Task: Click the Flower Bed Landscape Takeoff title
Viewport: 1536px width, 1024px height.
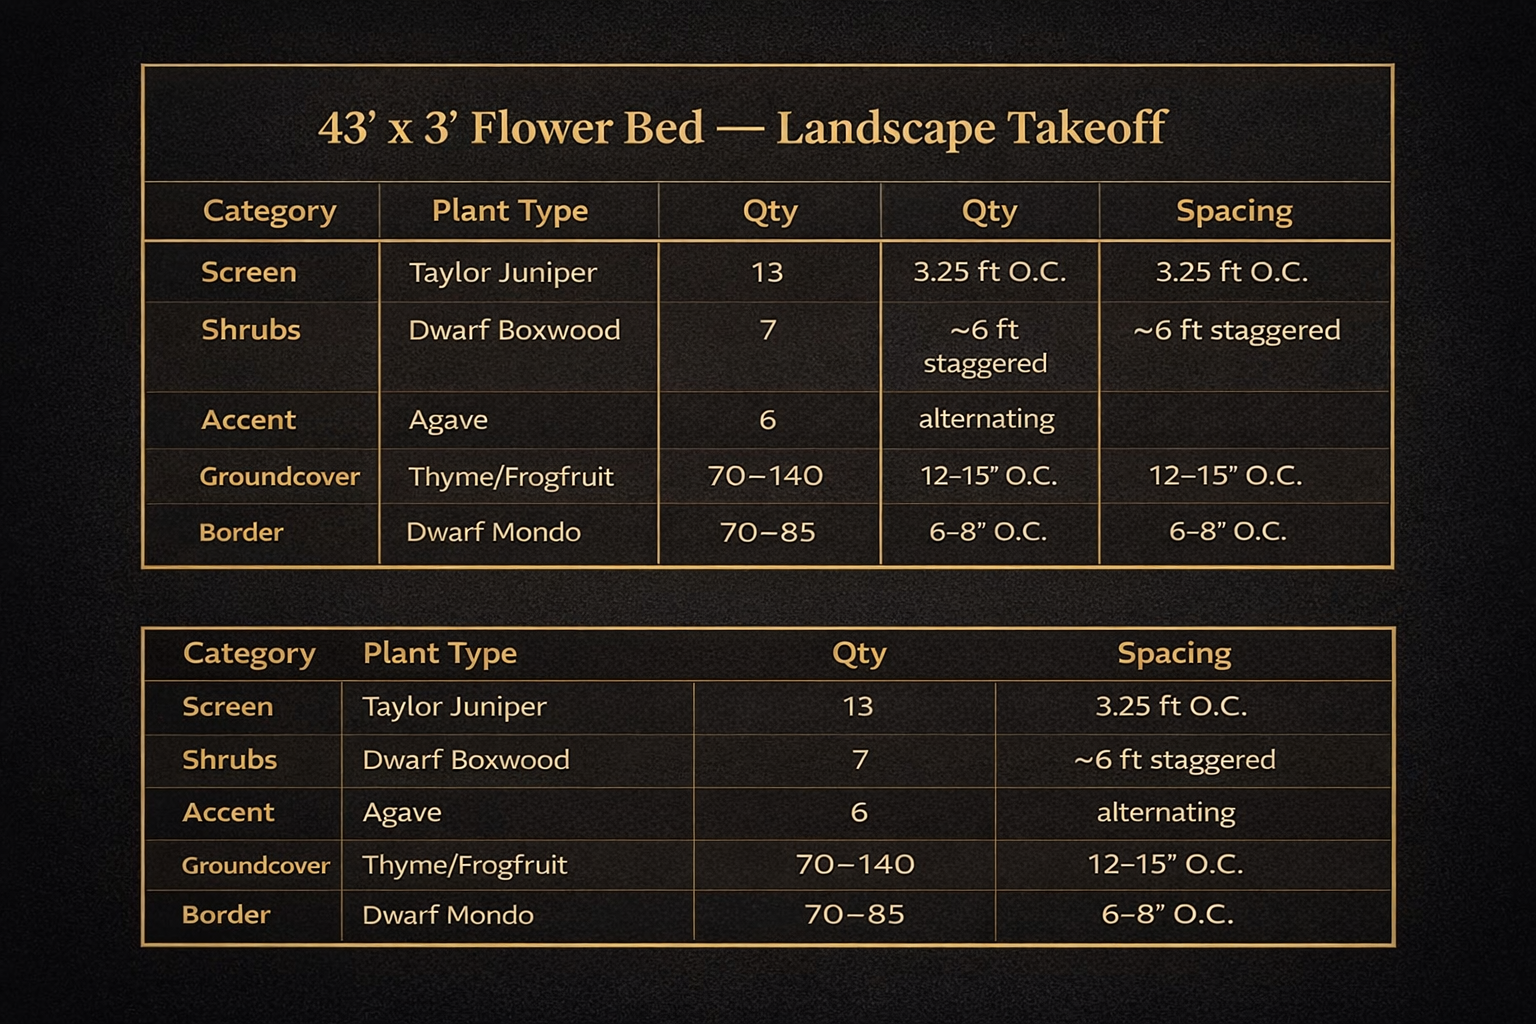Action: click(x=742, y=128)
